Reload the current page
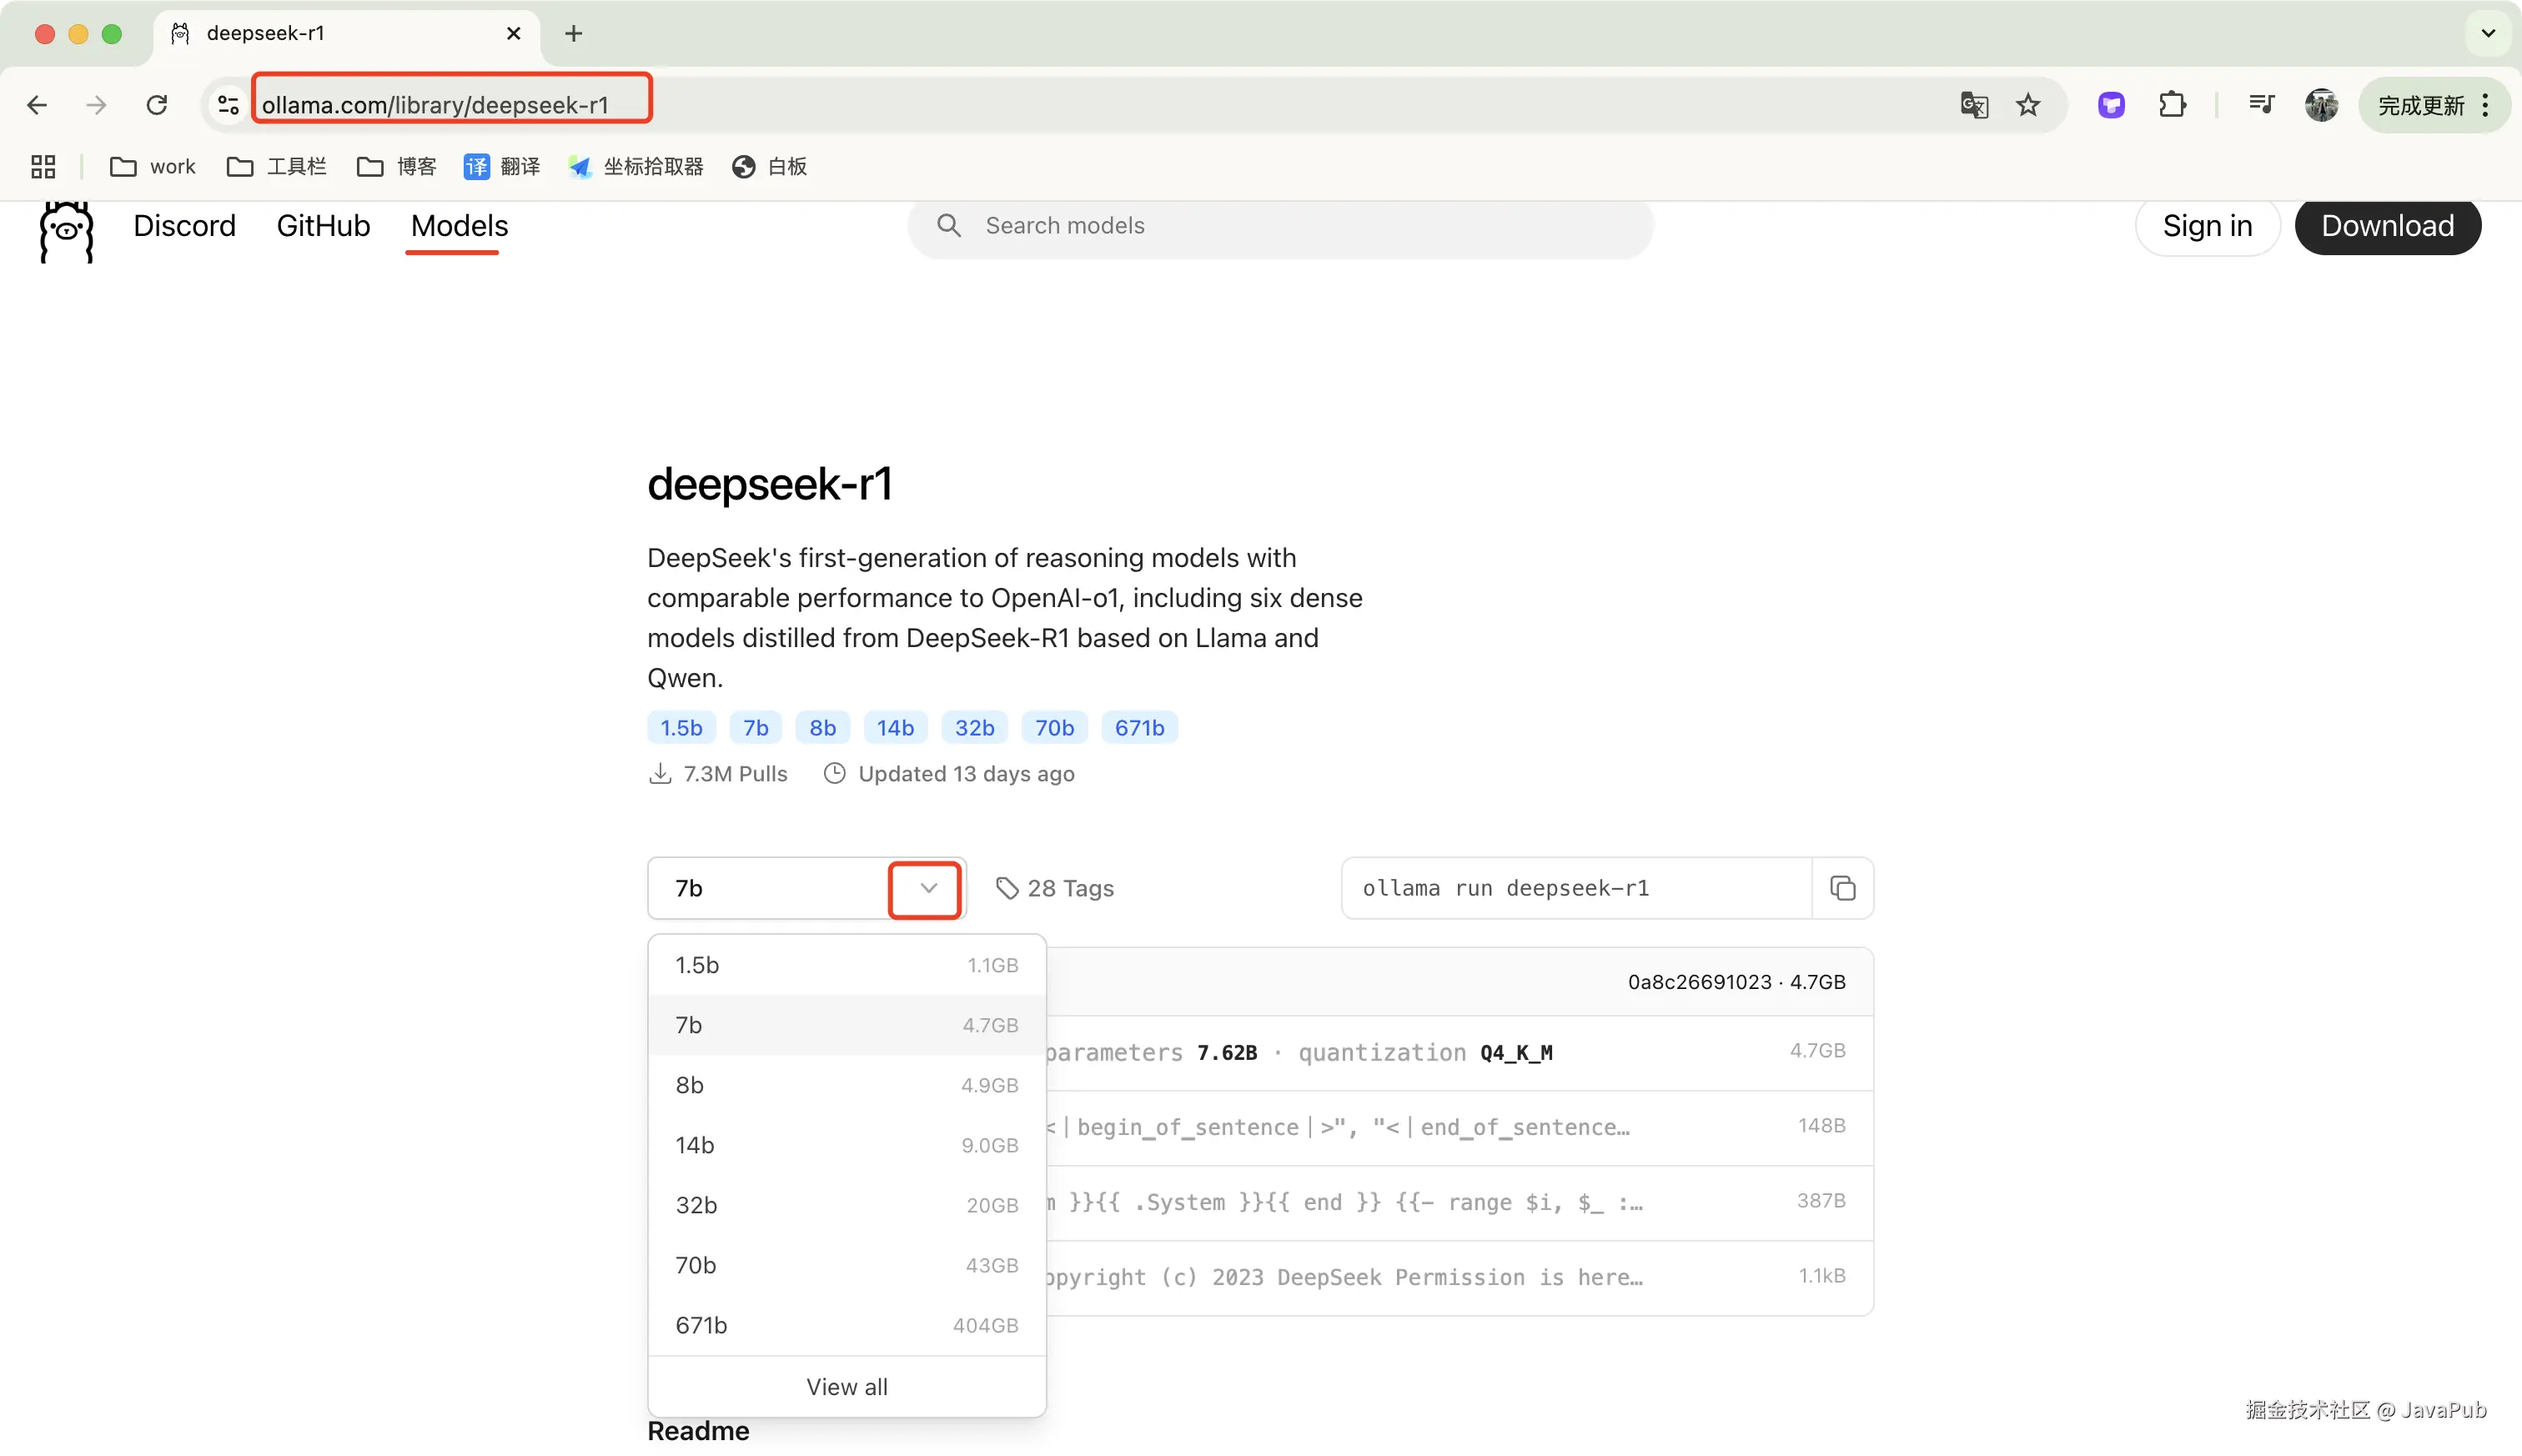The height and width of the screenshot is (1456, 2522). pyautogui.click(x=157, y=105)
